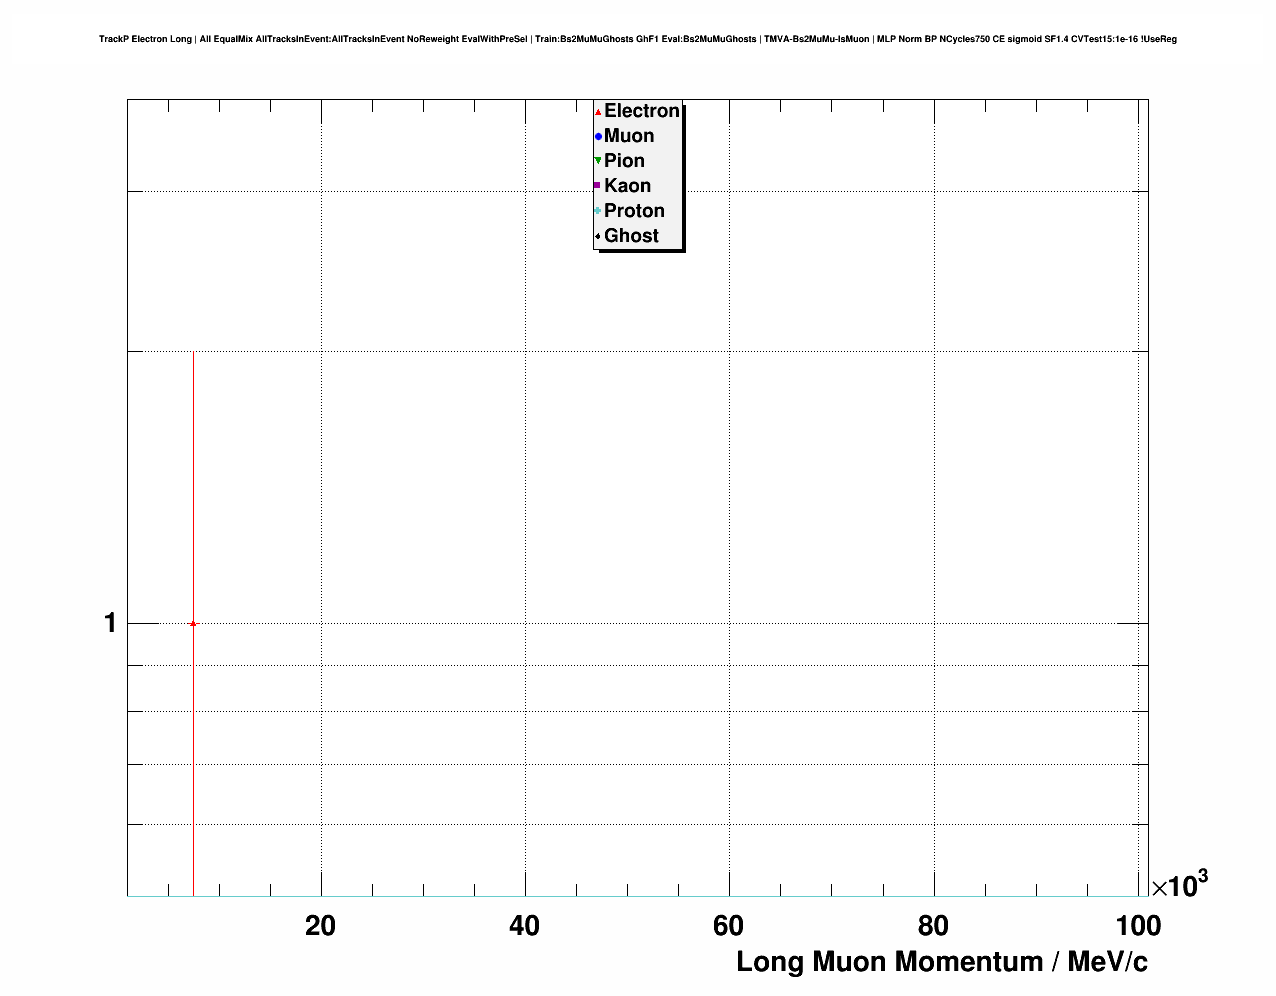The image size is (1276, 996).
Task: Click the x-axis label 20
Action: pos(320,926)
